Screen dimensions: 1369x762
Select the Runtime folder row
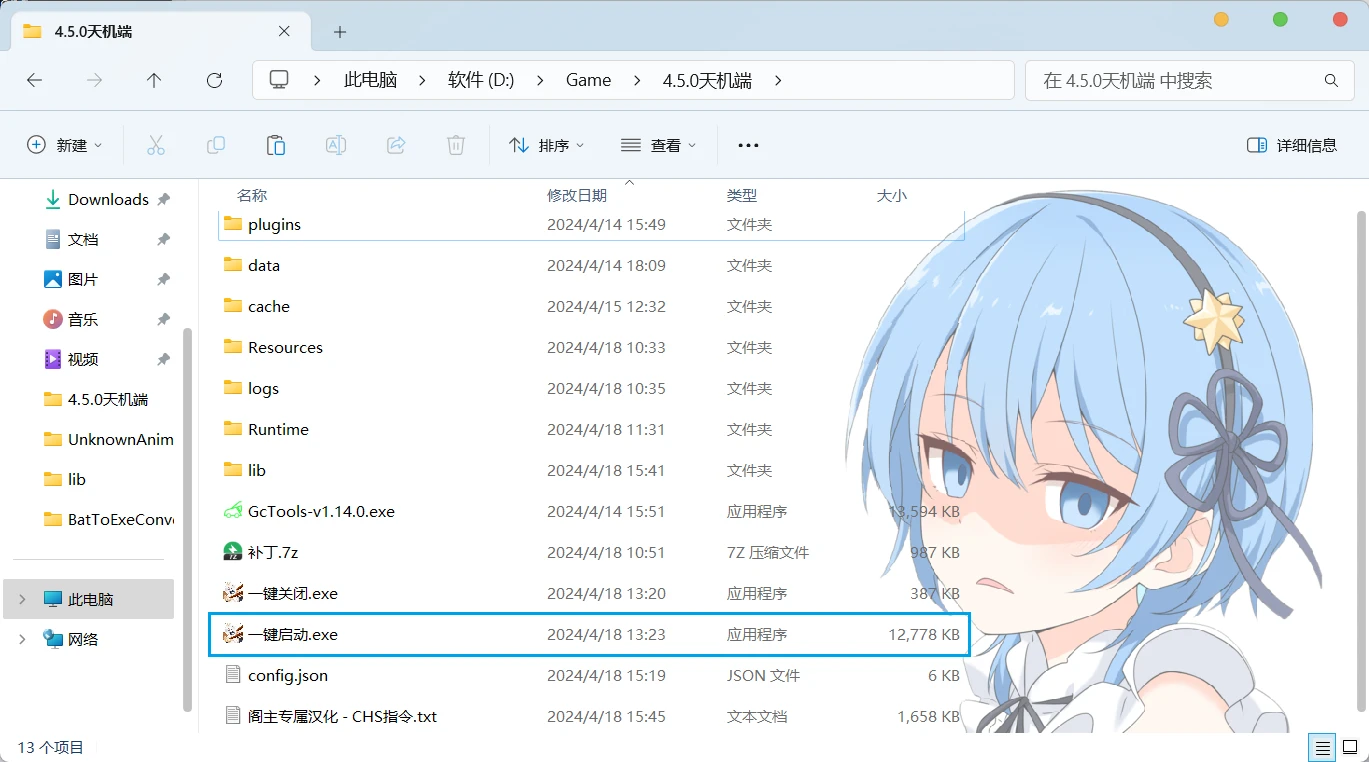(x=589, y=429)
